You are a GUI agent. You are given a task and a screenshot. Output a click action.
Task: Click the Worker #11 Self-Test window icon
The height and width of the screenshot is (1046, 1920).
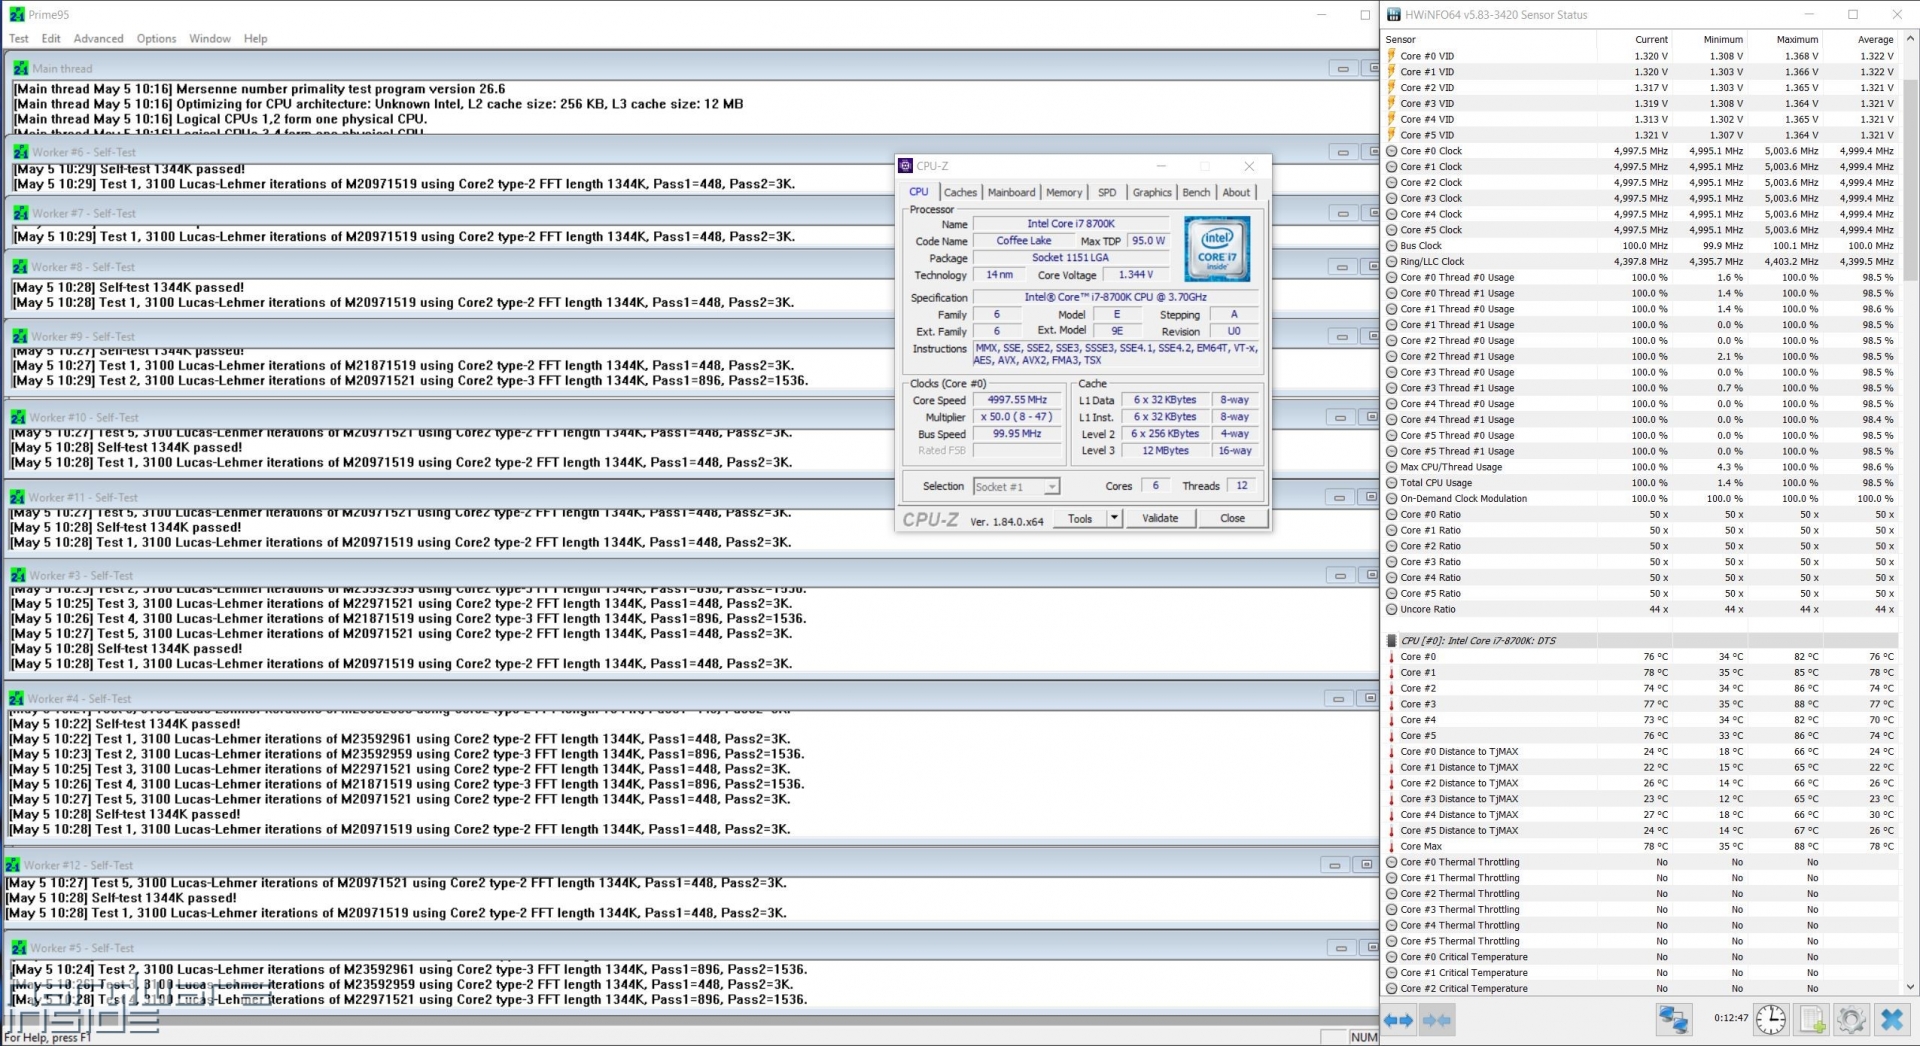point(17,497)
